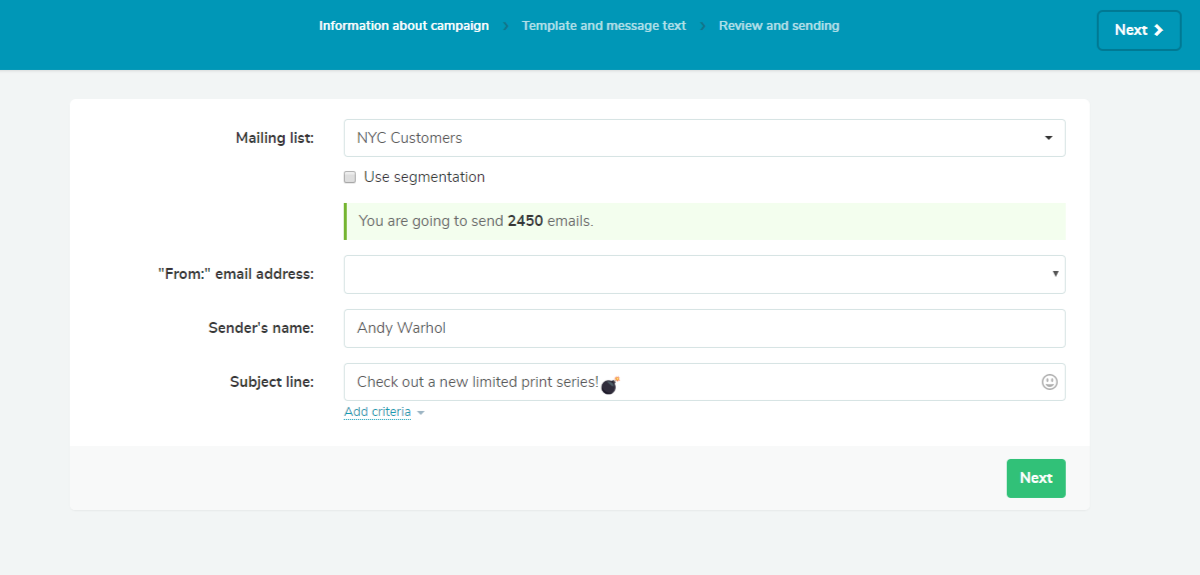Click the bomb emoji in the subject text
This screenshot has height=575, width=1200.
(610, 385)
